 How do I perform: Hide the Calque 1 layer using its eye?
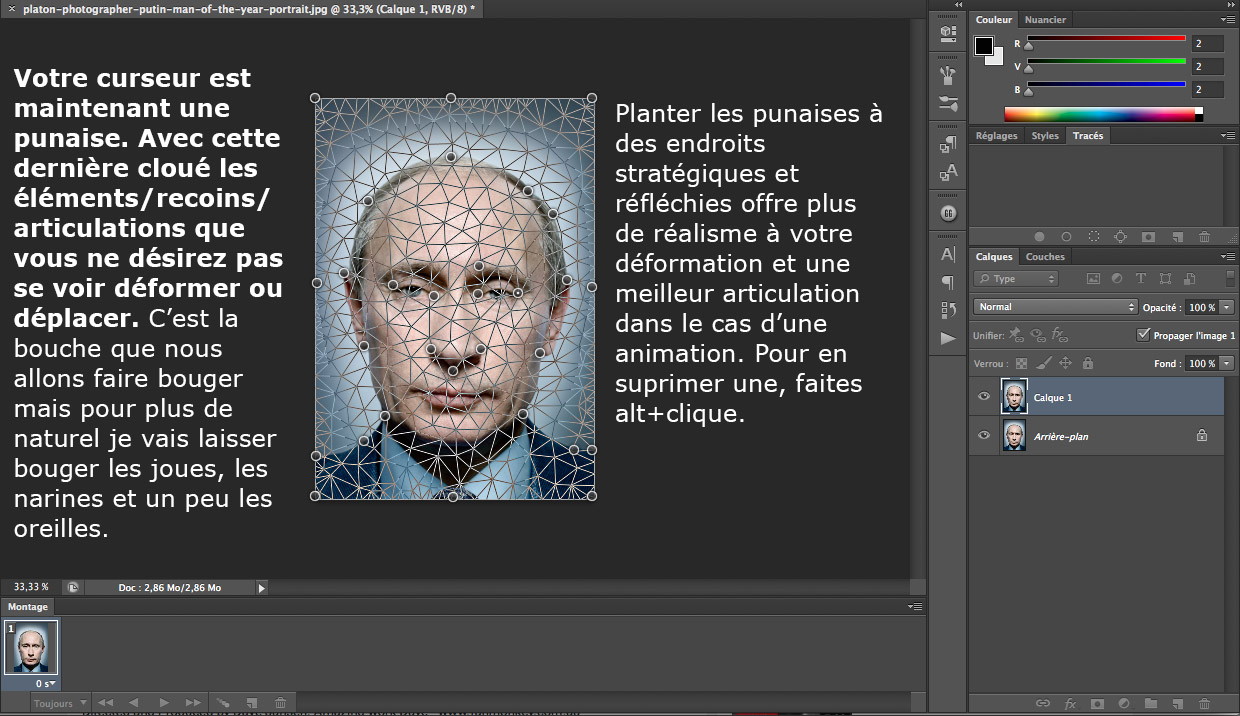(984, 397)
